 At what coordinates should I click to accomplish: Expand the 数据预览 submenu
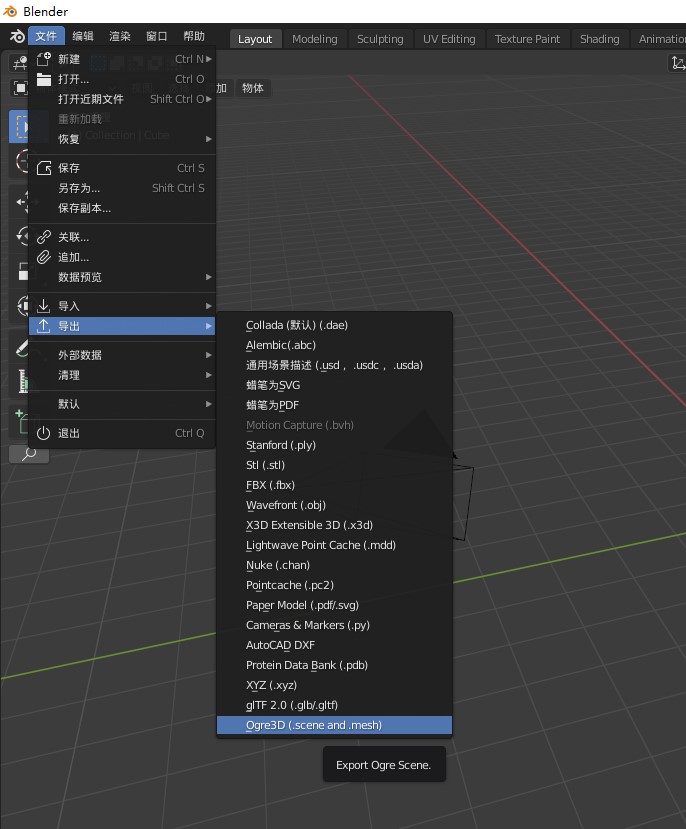pos(122,277)
